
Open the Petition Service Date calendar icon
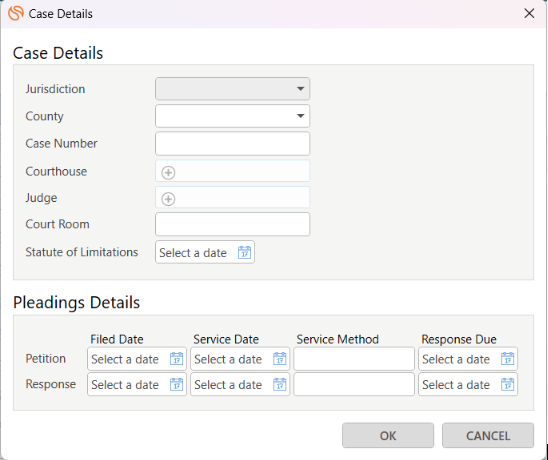(x=280, y=359)
